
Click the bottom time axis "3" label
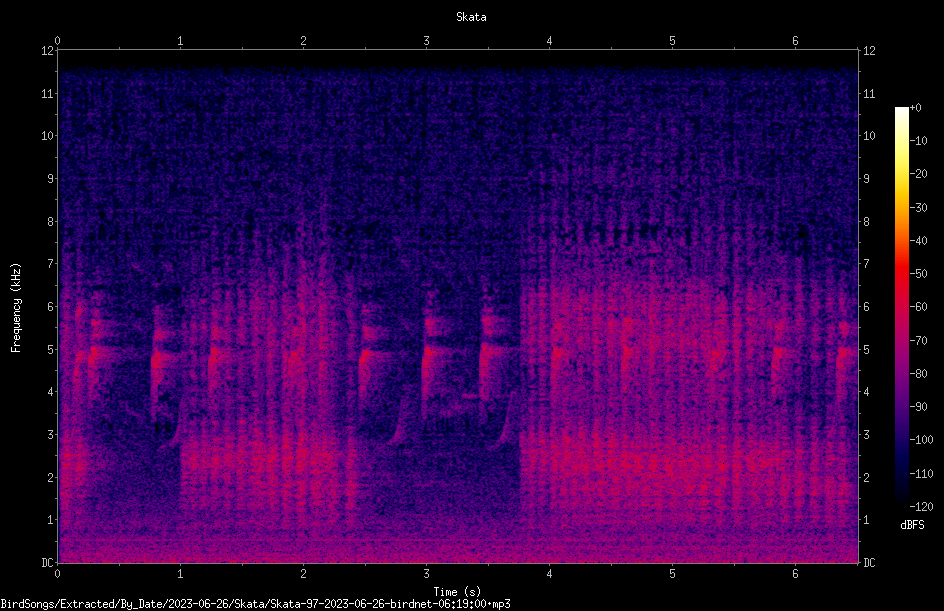[426, 574]
